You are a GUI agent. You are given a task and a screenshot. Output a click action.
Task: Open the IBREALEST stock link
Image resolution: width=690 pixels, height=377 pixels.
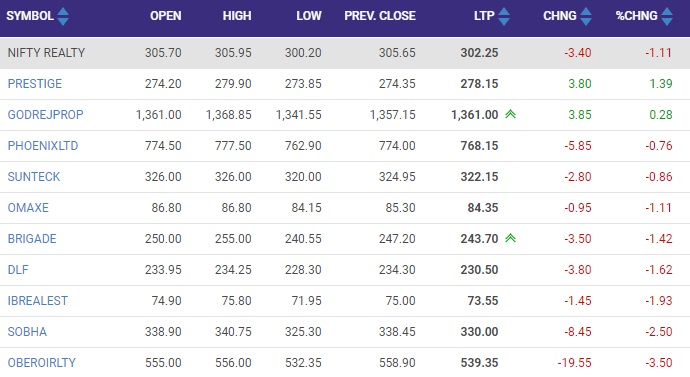coord(37,301)
